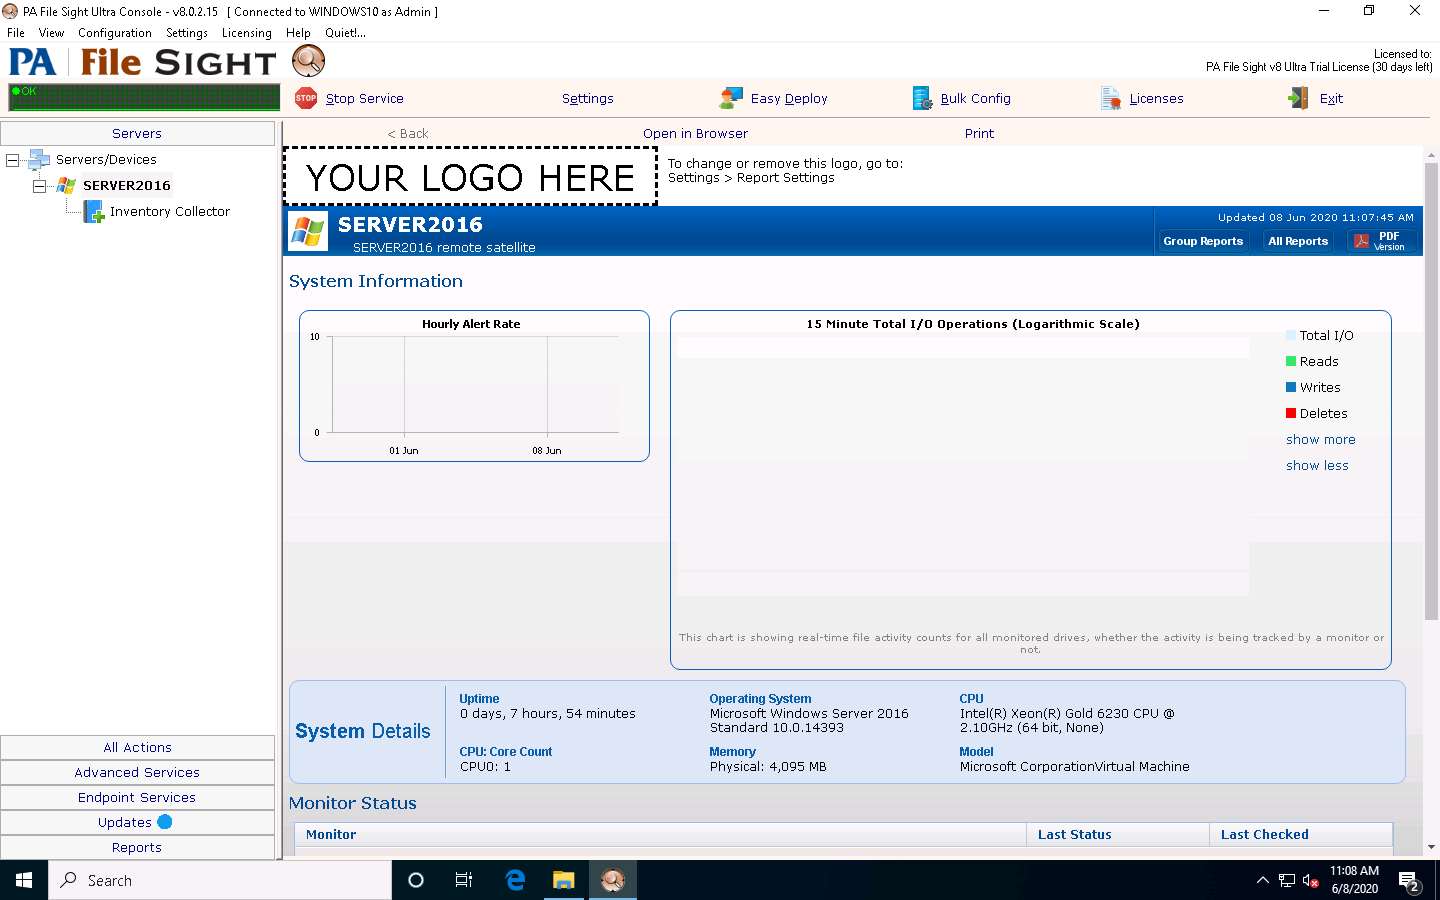This screenshot has width=1440, height=900.
Task: Open the Settings menu
Action: [187, 33]
